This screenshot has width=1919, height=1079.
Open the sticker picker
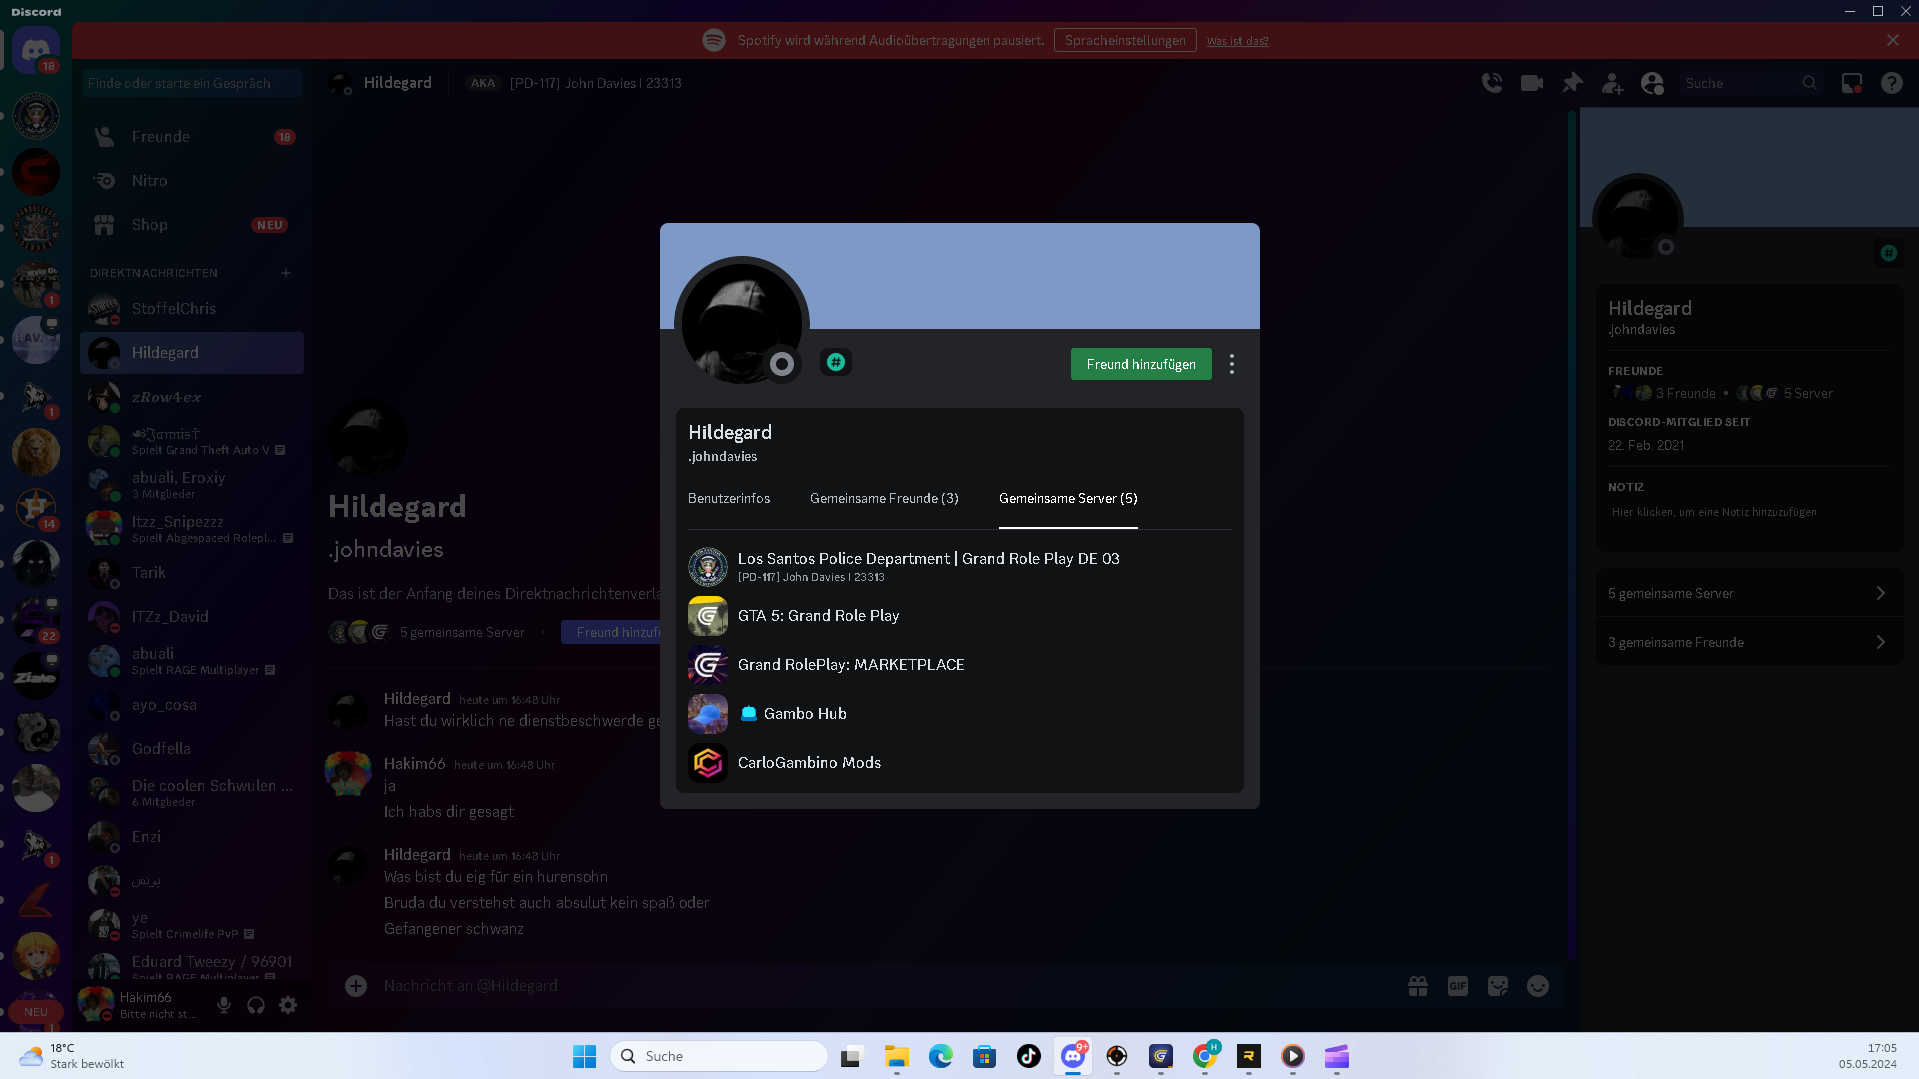click(1498, 986)
